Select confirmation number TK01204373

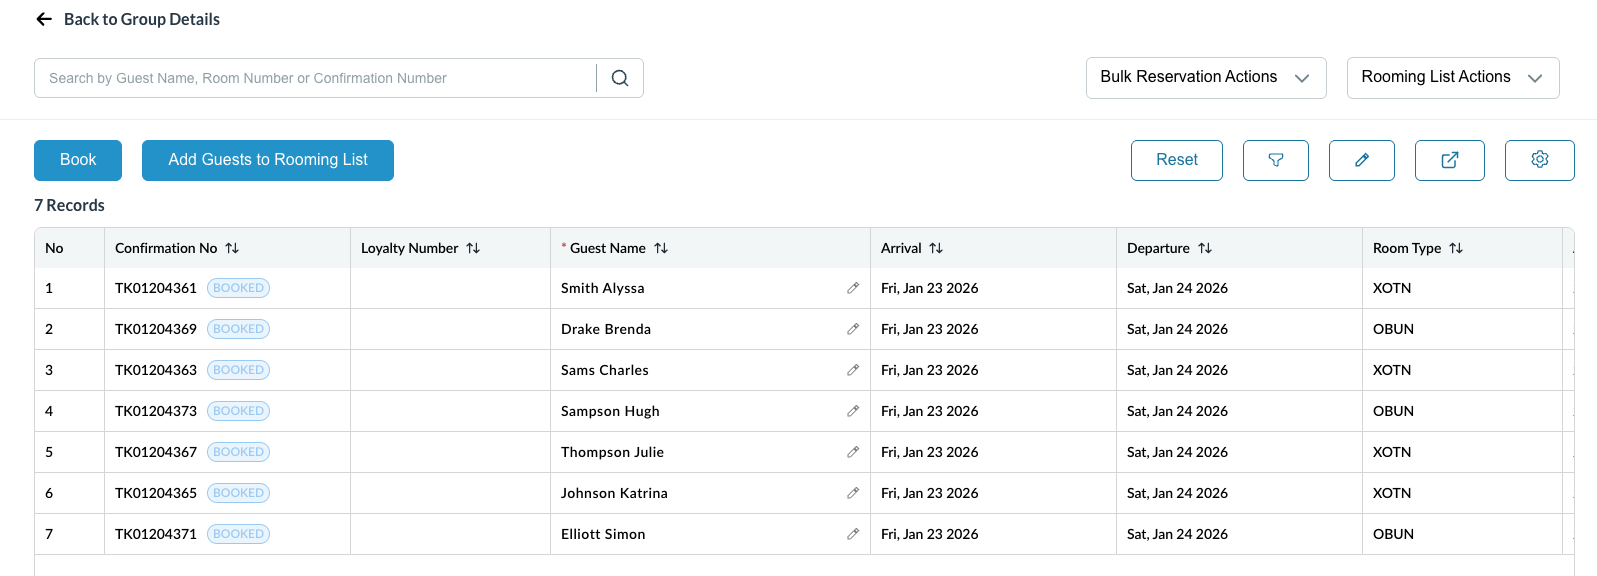tap(156, 411)
